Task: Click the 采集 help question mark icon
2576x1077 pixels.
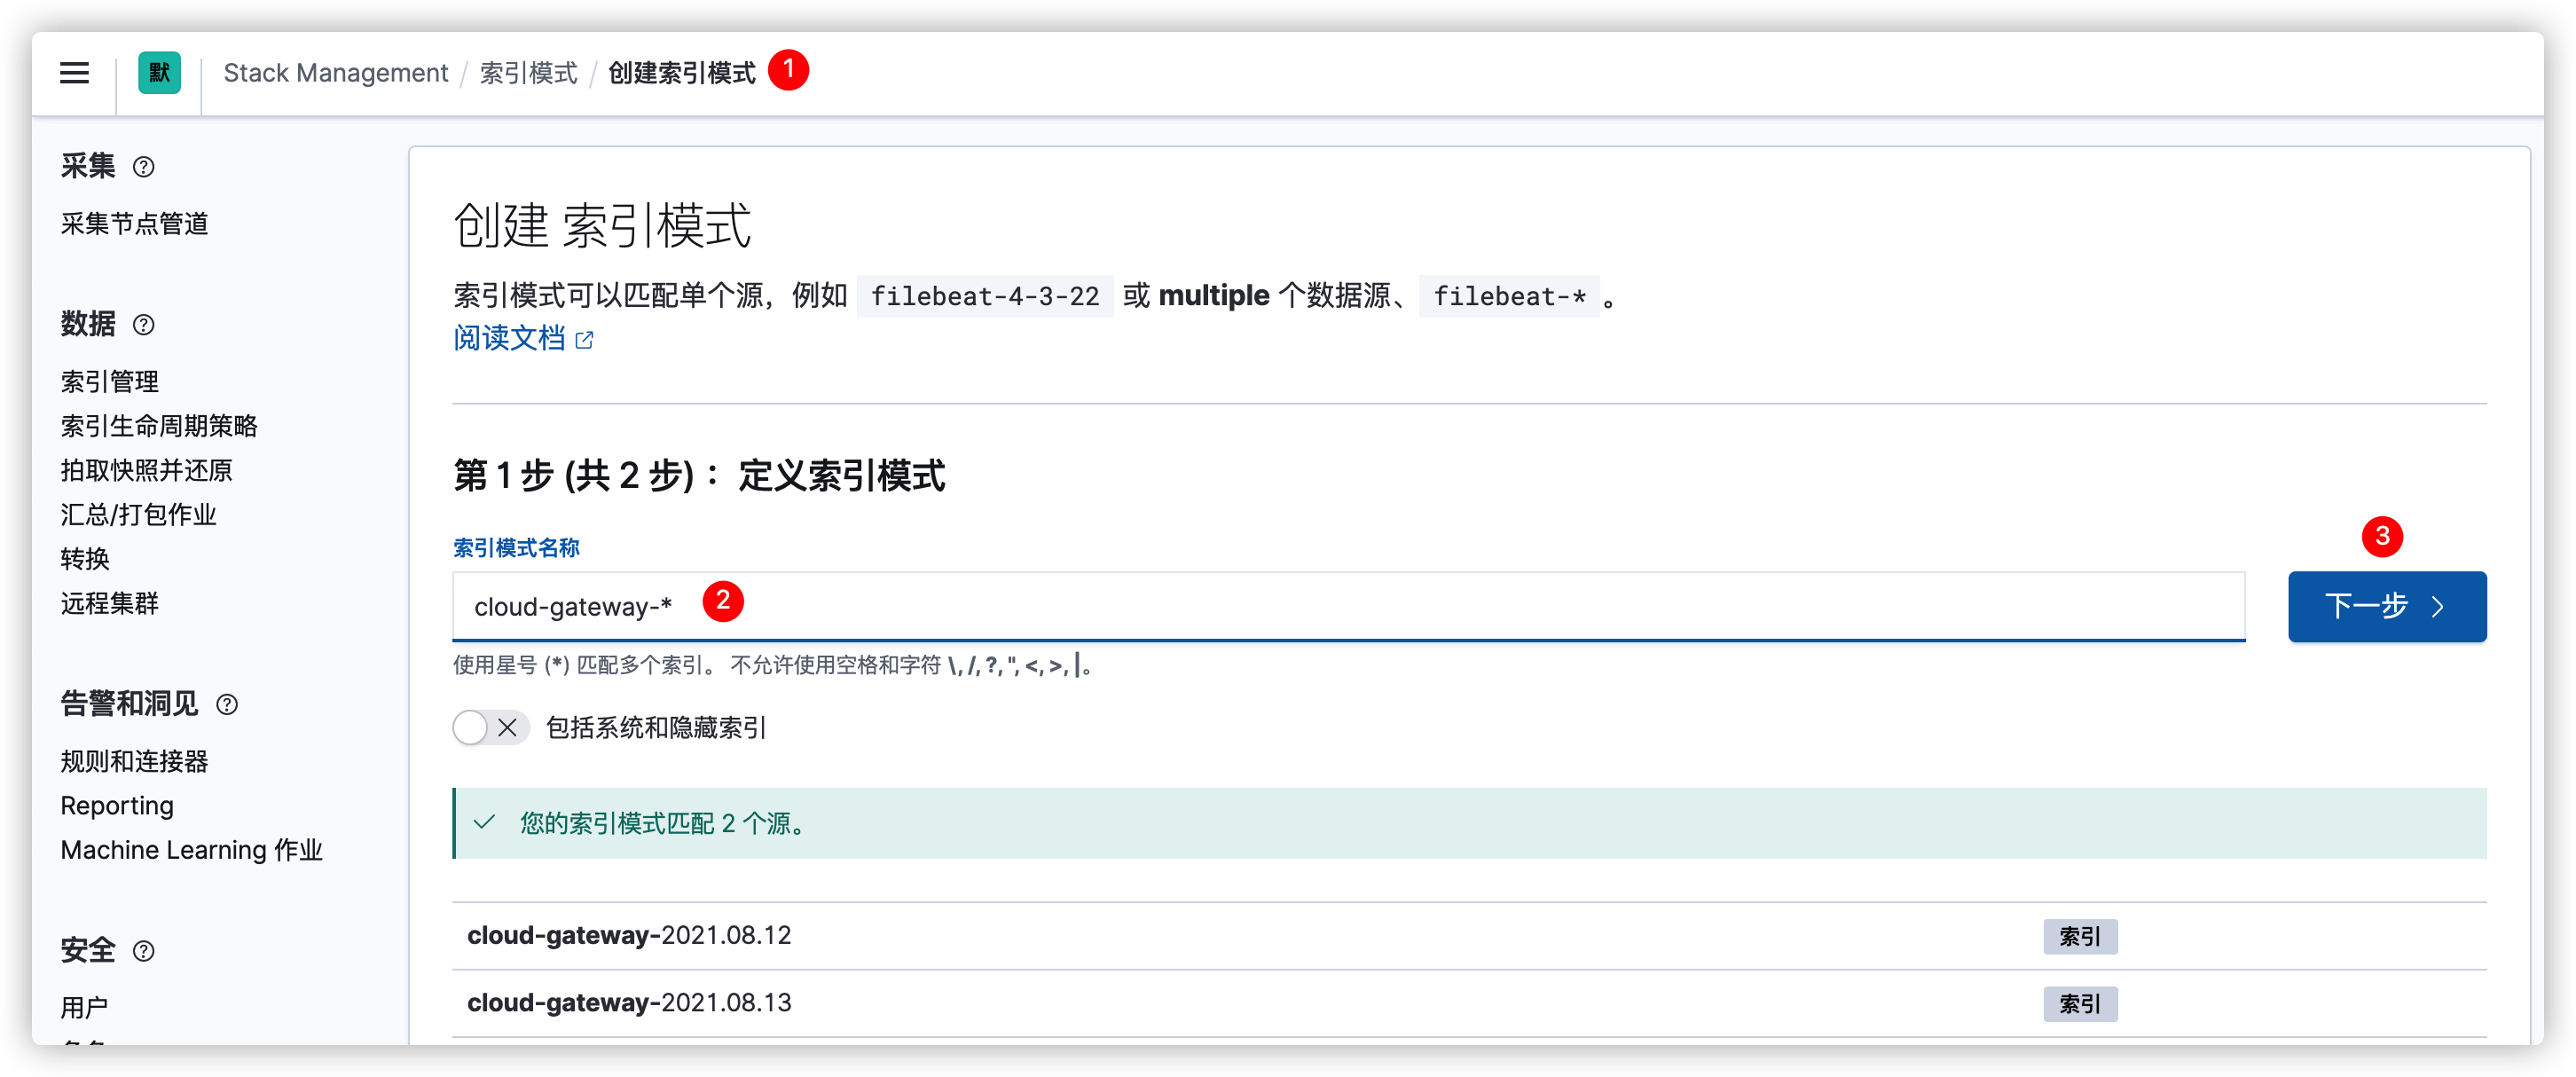Action: pos(143,164)
